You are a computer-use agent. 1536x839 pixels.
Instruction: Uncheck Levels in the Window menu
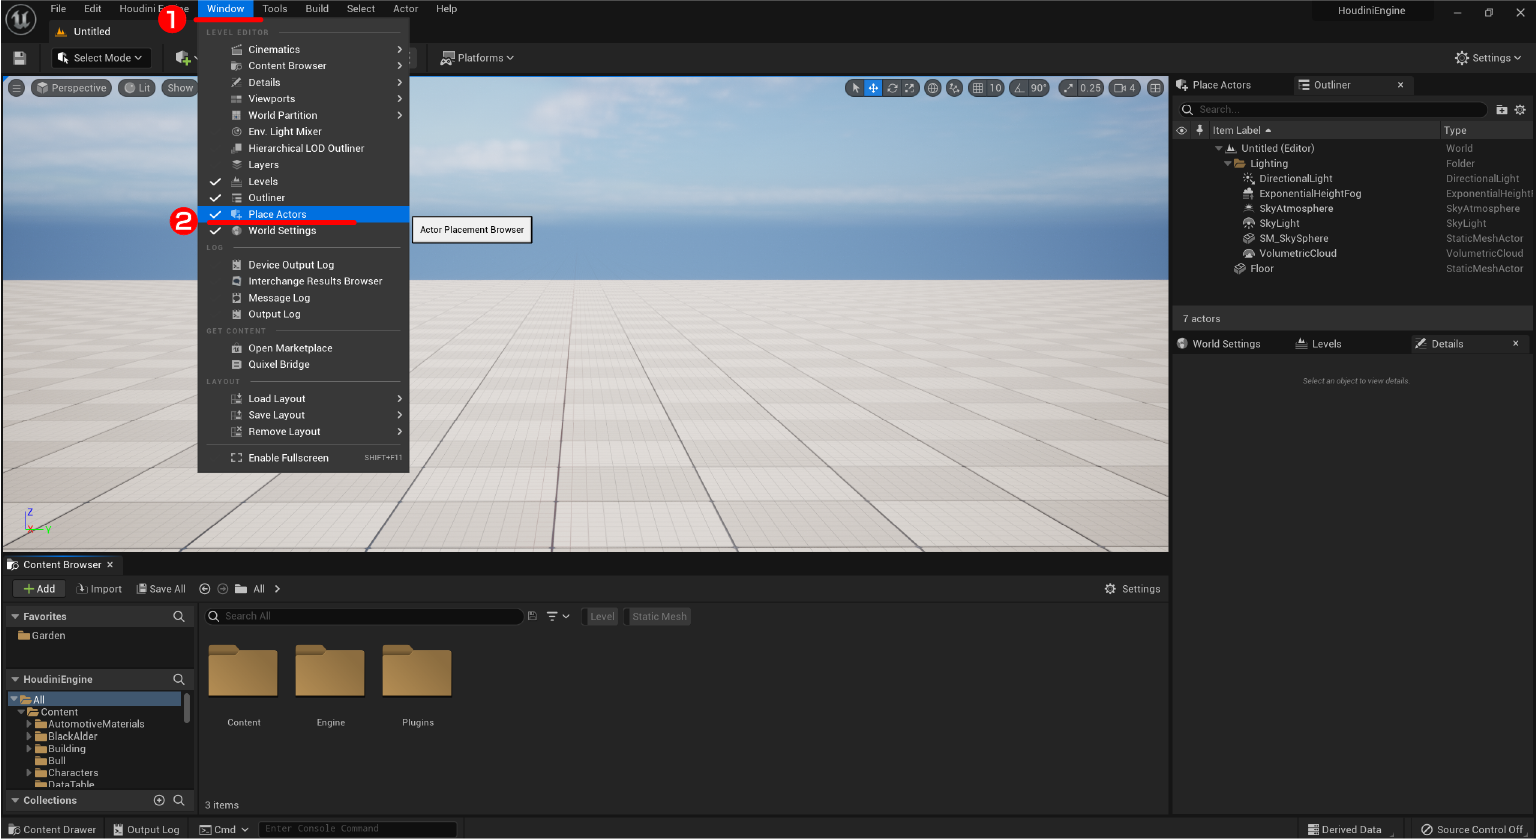click(214, 181)
